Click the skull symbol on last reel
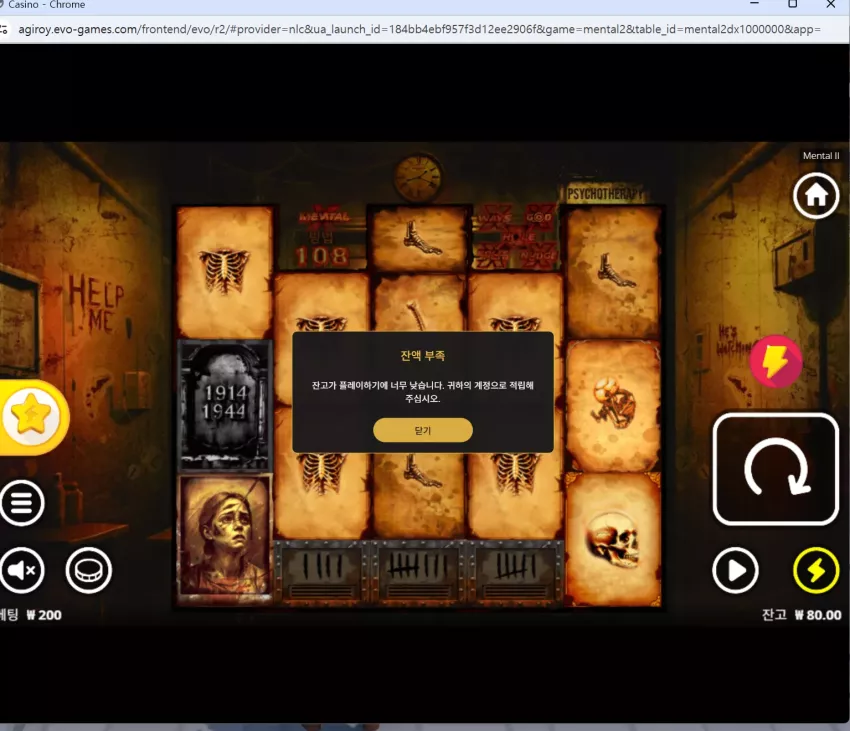The width and height of the screenshot is (850, 731). click(613, 539)
